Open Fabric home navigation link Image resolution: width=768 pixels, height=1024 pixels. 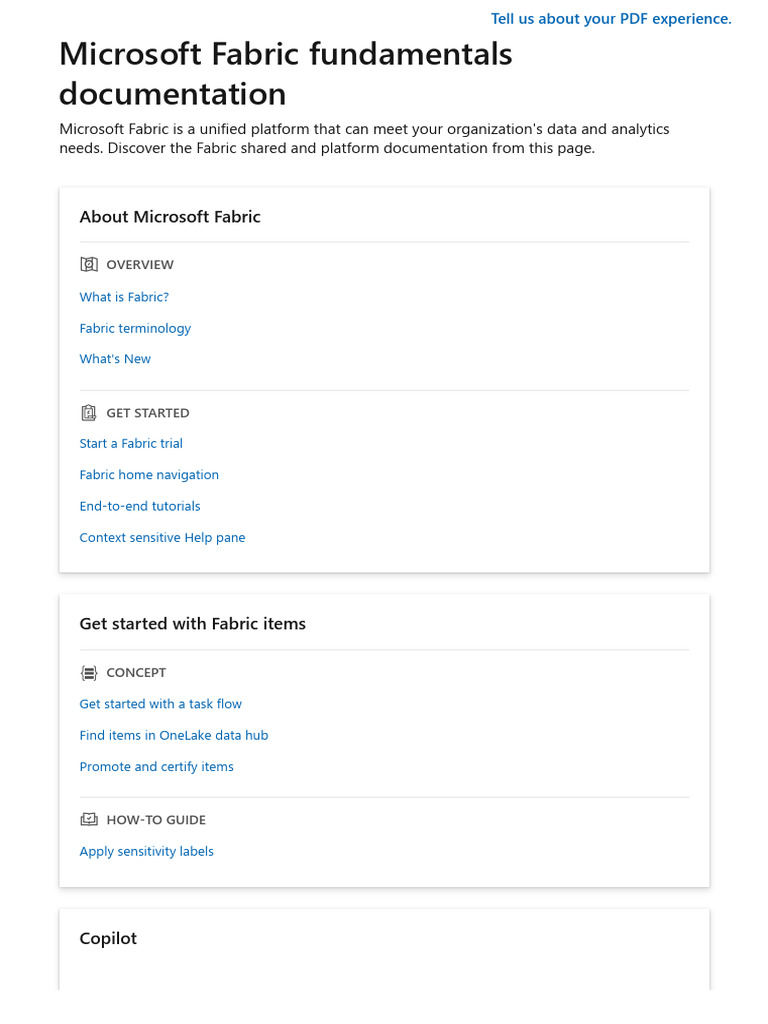coord(149,475)
